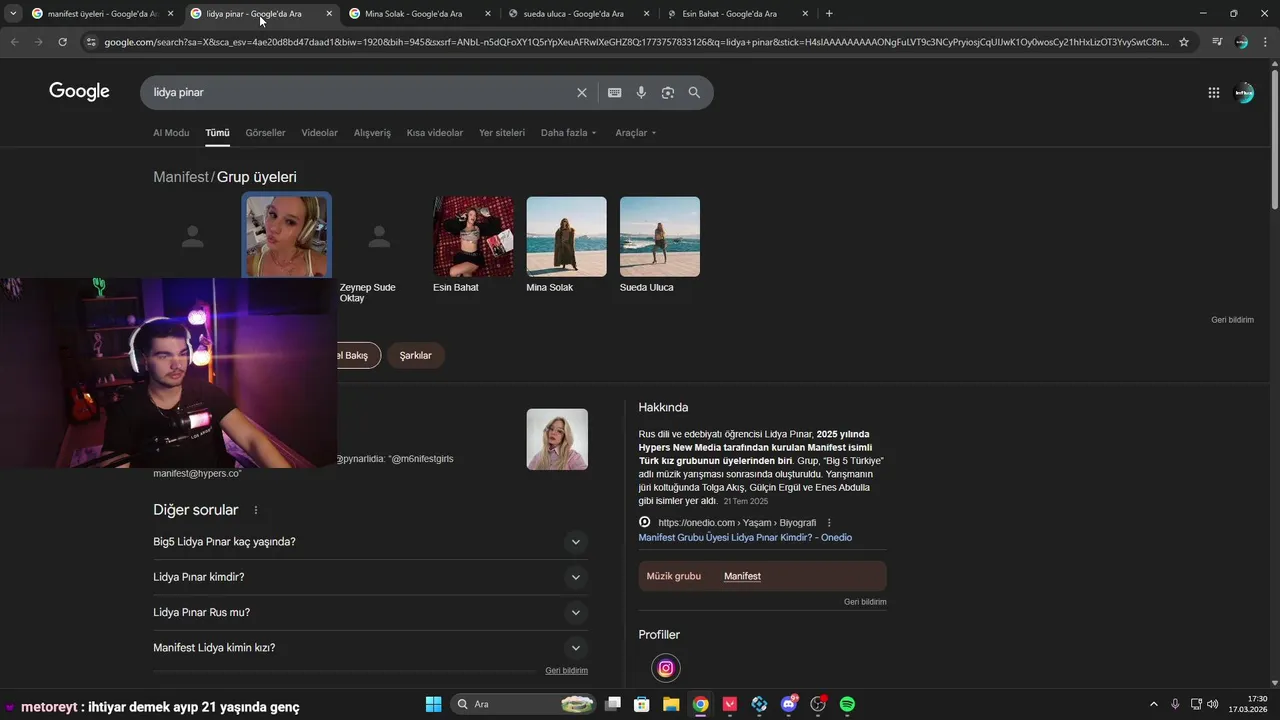Screen dimensions: 1280x720
Task: Open Task View on the taskbar
Action: pyautogui.click(x=613, y=704)
